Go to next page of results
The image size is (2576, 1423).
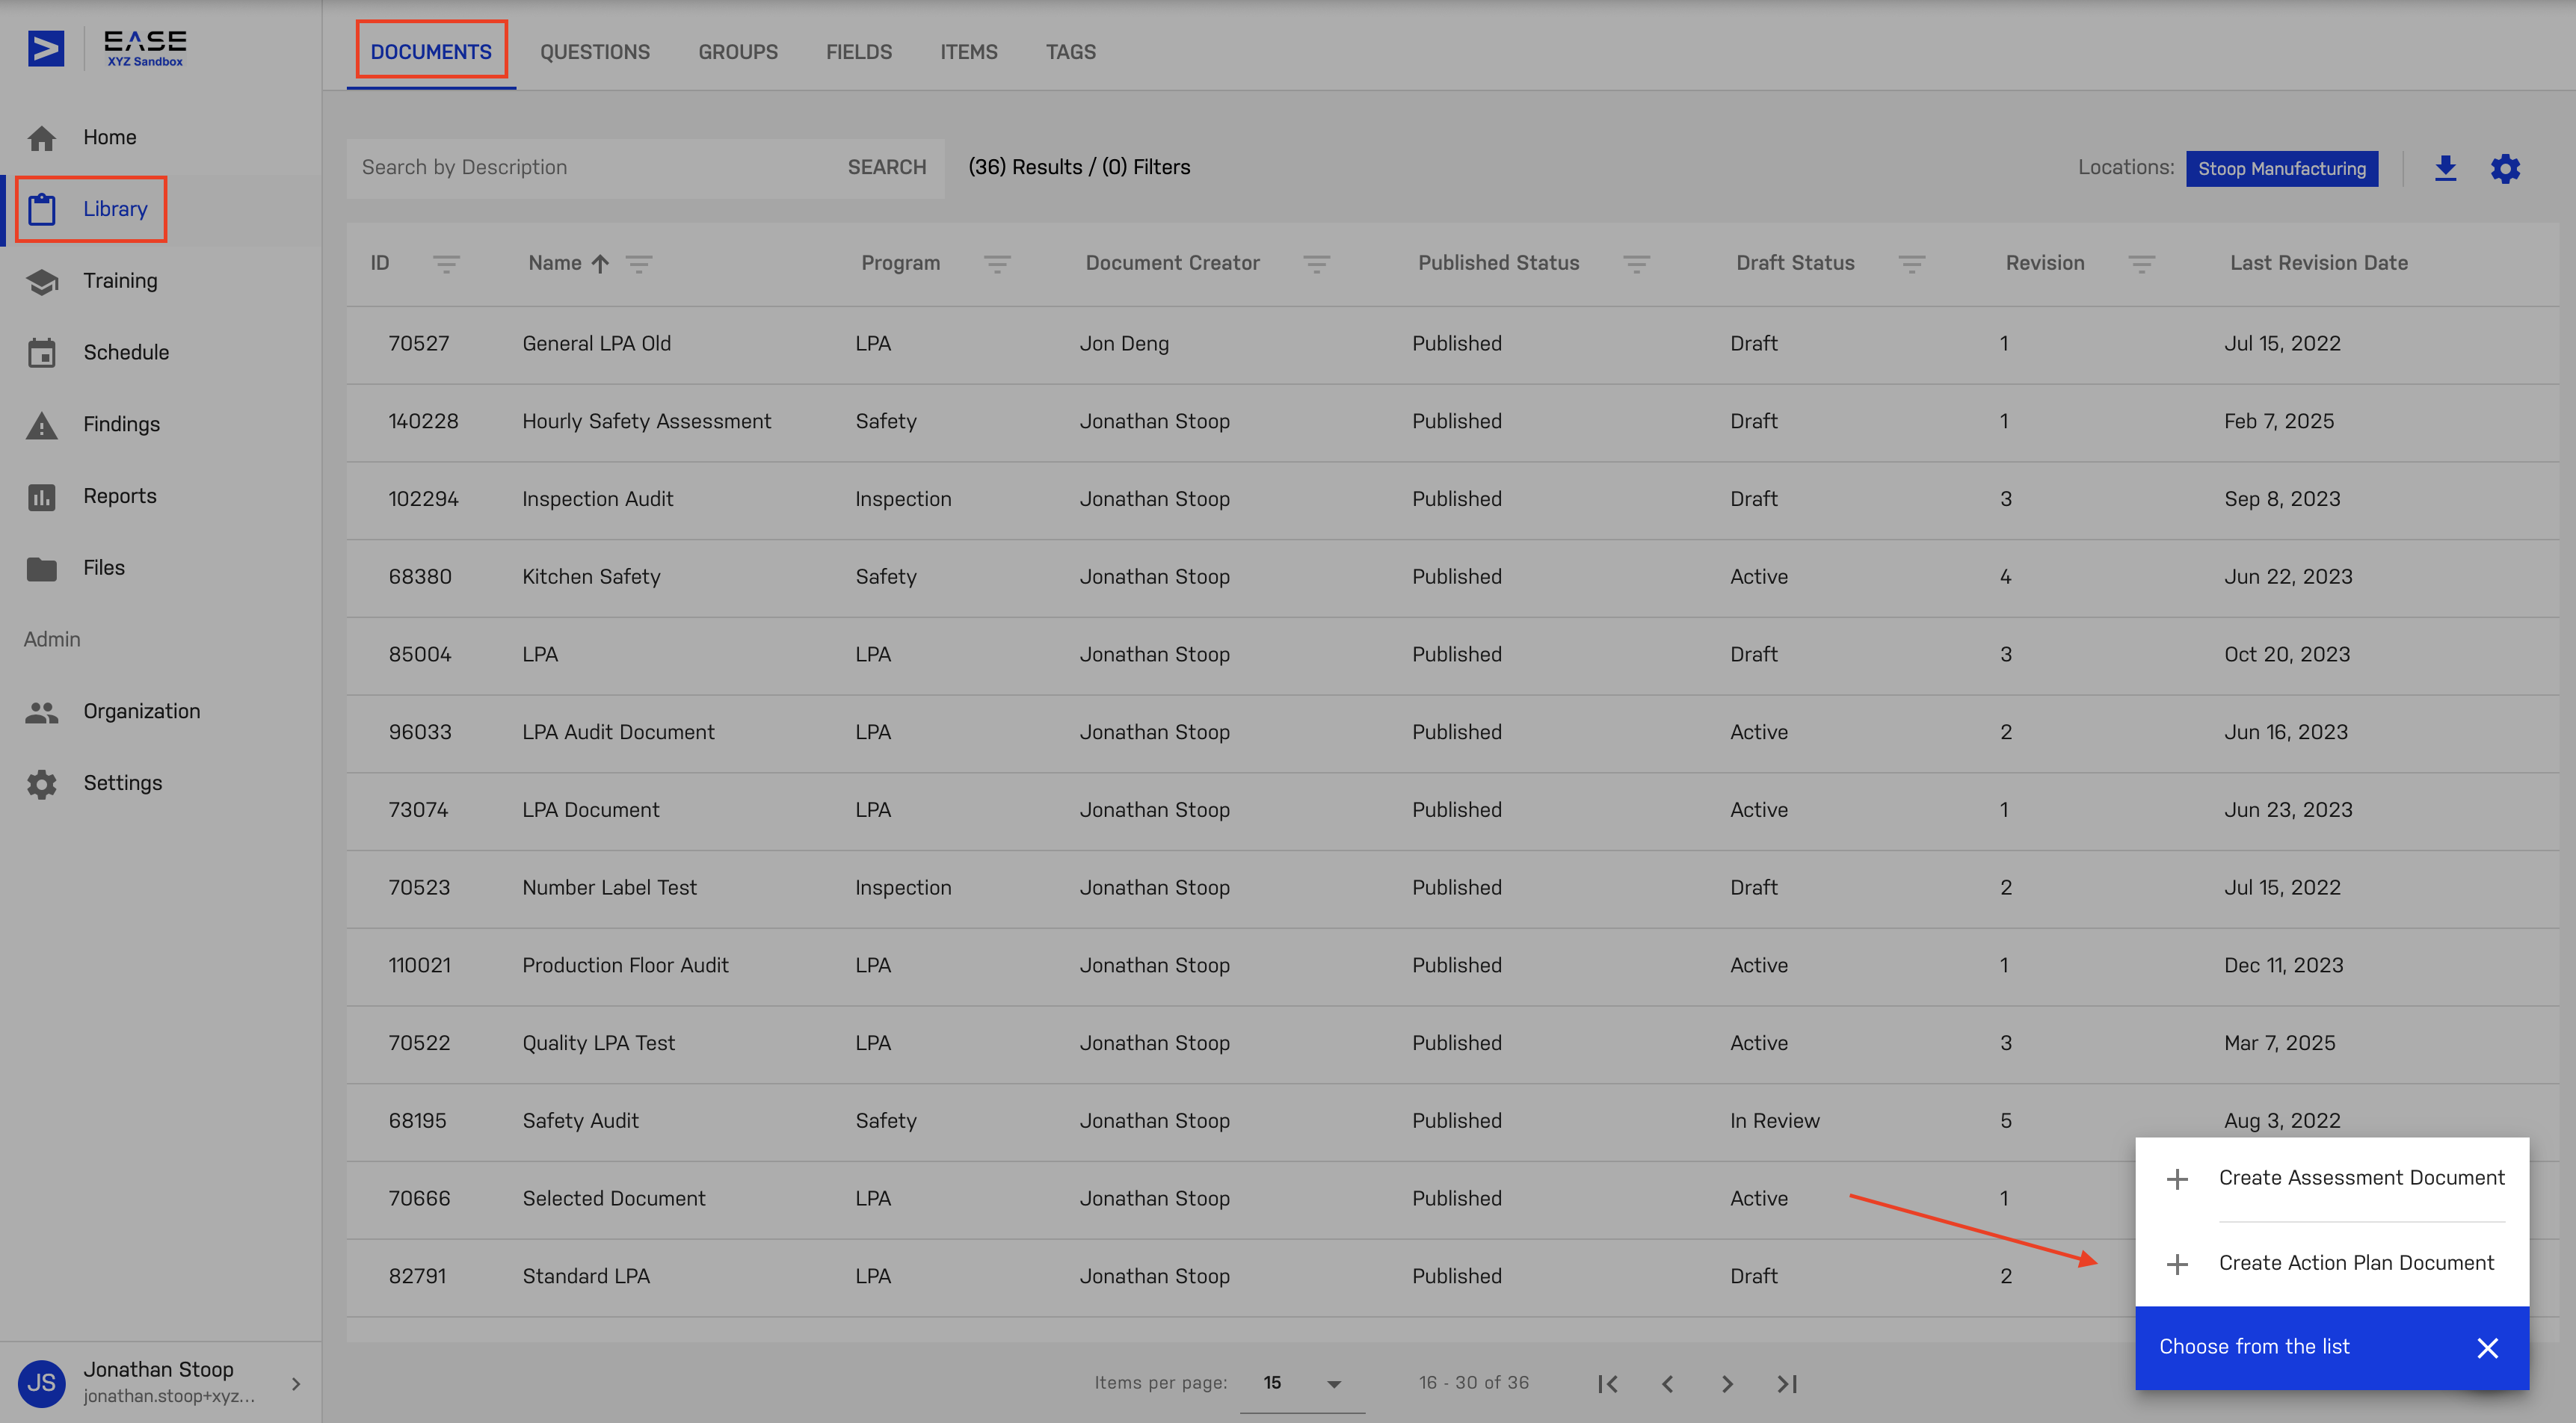pos(1727,1384)
